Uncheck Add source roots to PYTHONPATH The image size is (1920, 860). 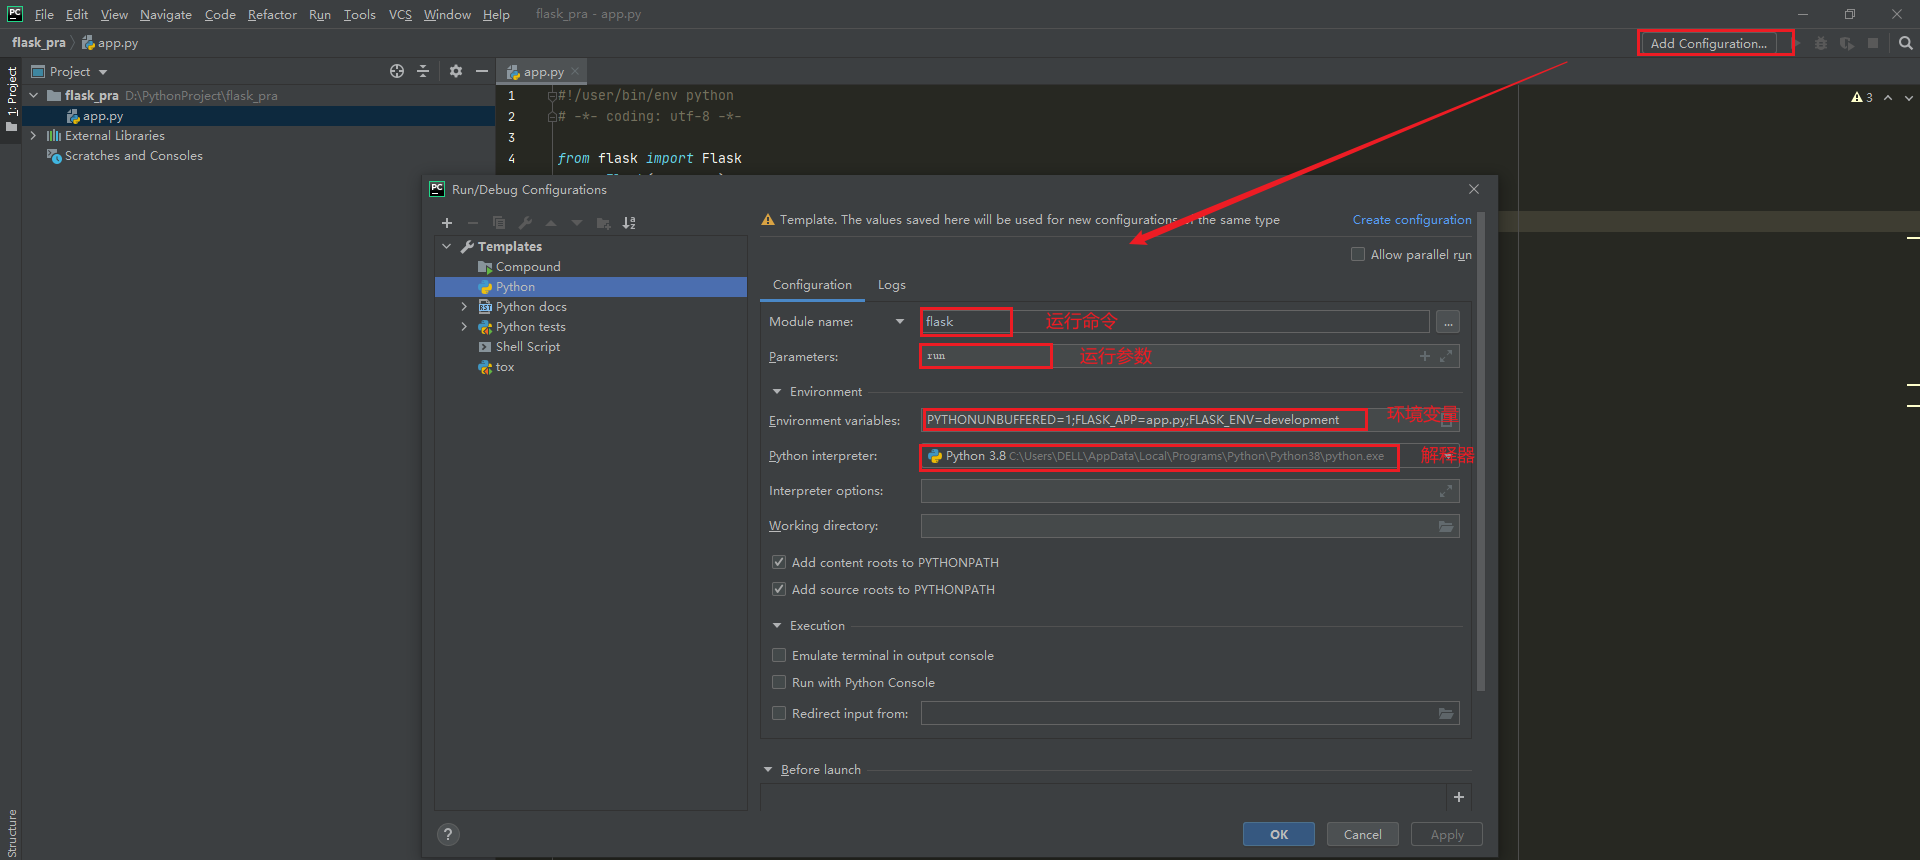779,589
